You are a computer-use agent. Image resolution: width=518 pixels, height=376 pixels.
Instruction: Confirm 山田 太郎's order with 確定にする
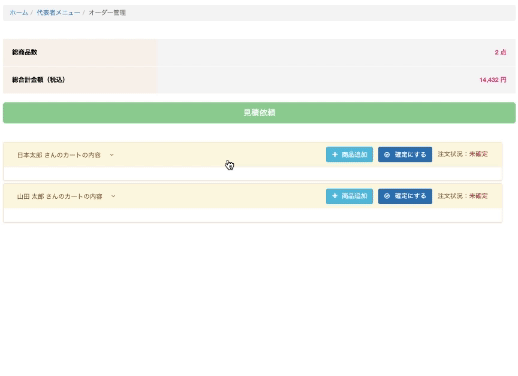405,196
